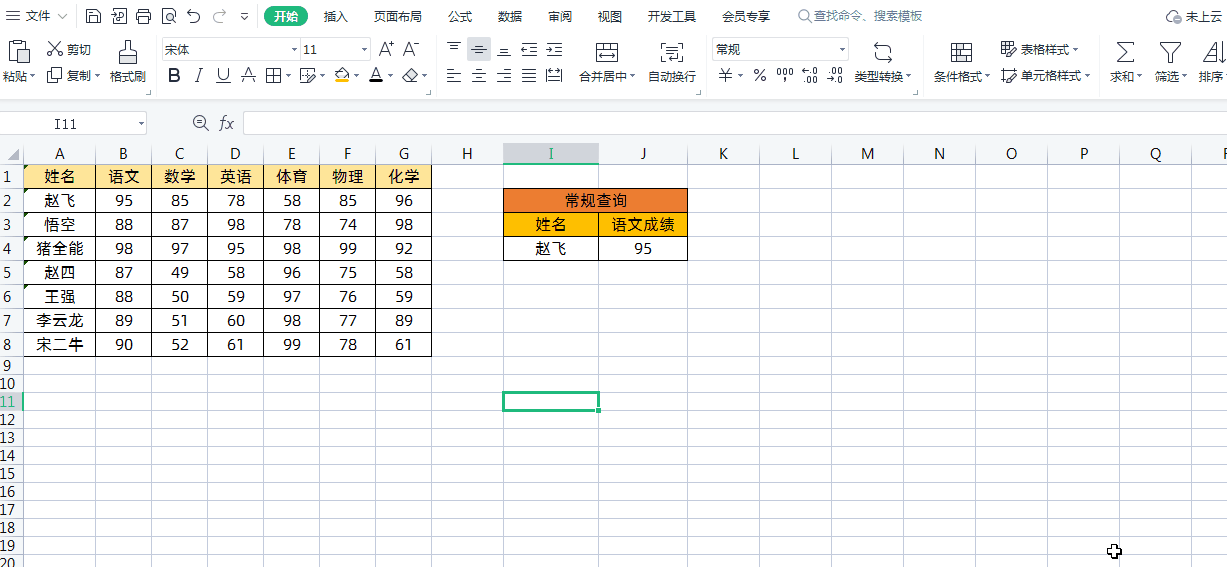Image resolution: width=1227 pixels, height=567 pixels.
Task: Open the font size dropdown 11
Action: (x=363, y=50)
